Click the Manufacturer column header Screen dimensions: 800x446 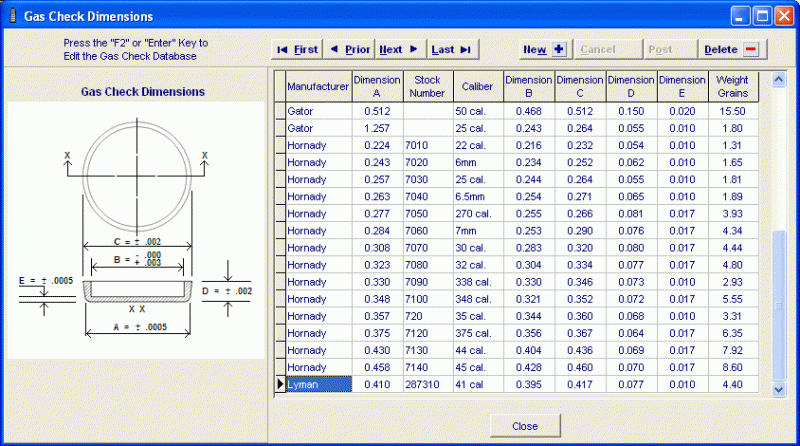318,87
